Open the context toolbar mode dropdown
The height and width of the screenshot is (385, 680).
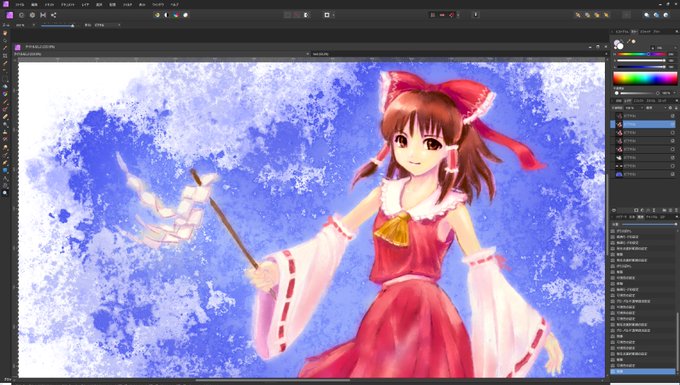tap(107, 25)
